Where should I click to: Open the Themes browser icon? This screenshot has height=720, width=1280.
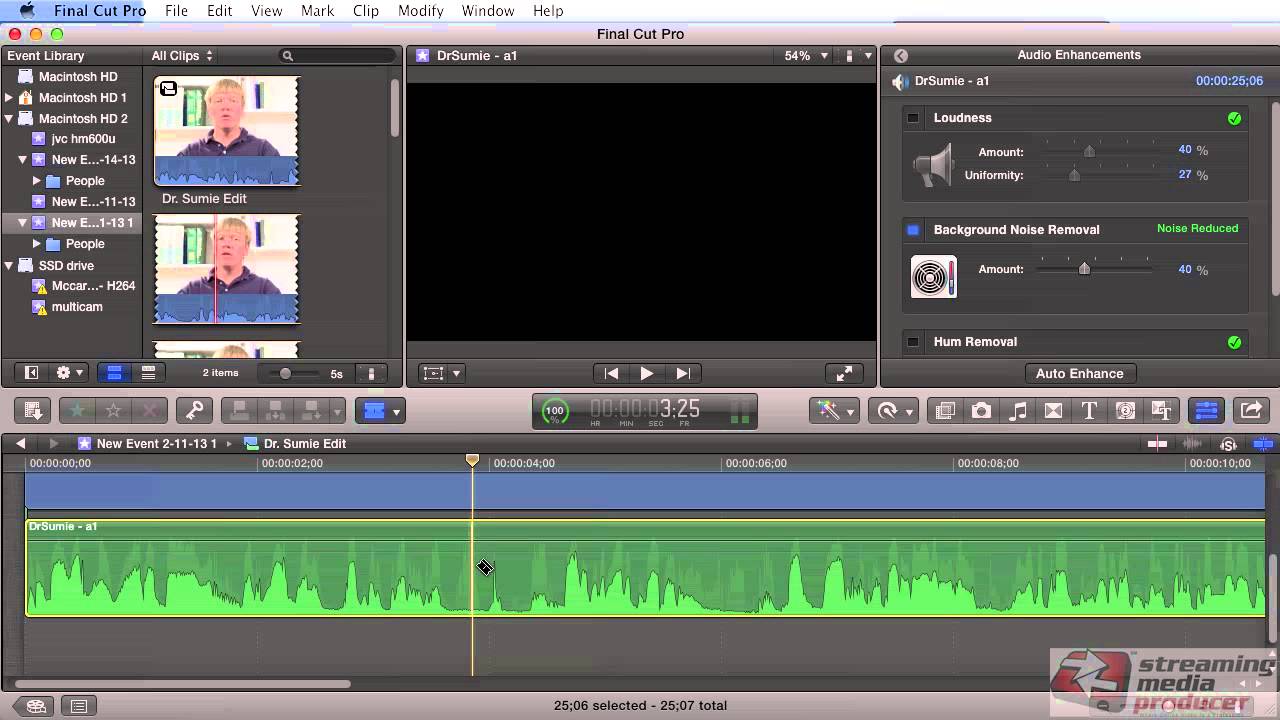pyautogui.click(x=1161, y=410)
